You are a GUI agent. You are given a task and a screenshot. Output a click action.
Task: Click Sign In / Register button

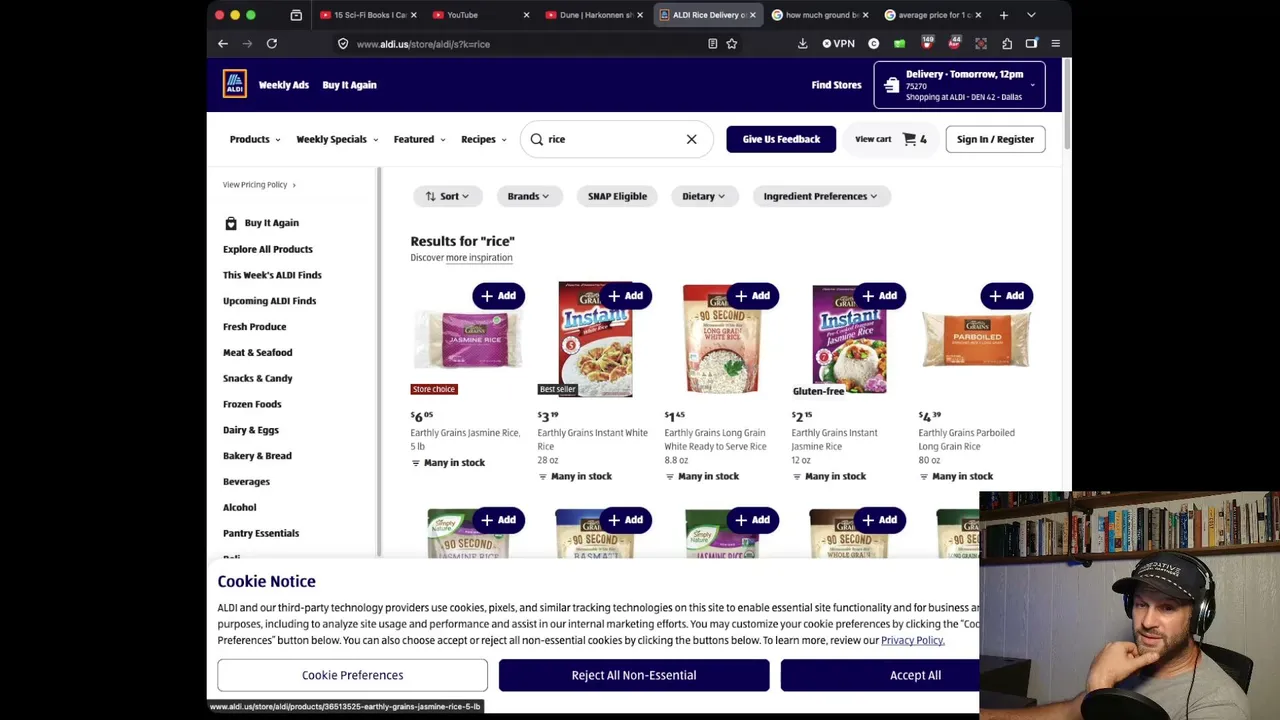[995, 139]
